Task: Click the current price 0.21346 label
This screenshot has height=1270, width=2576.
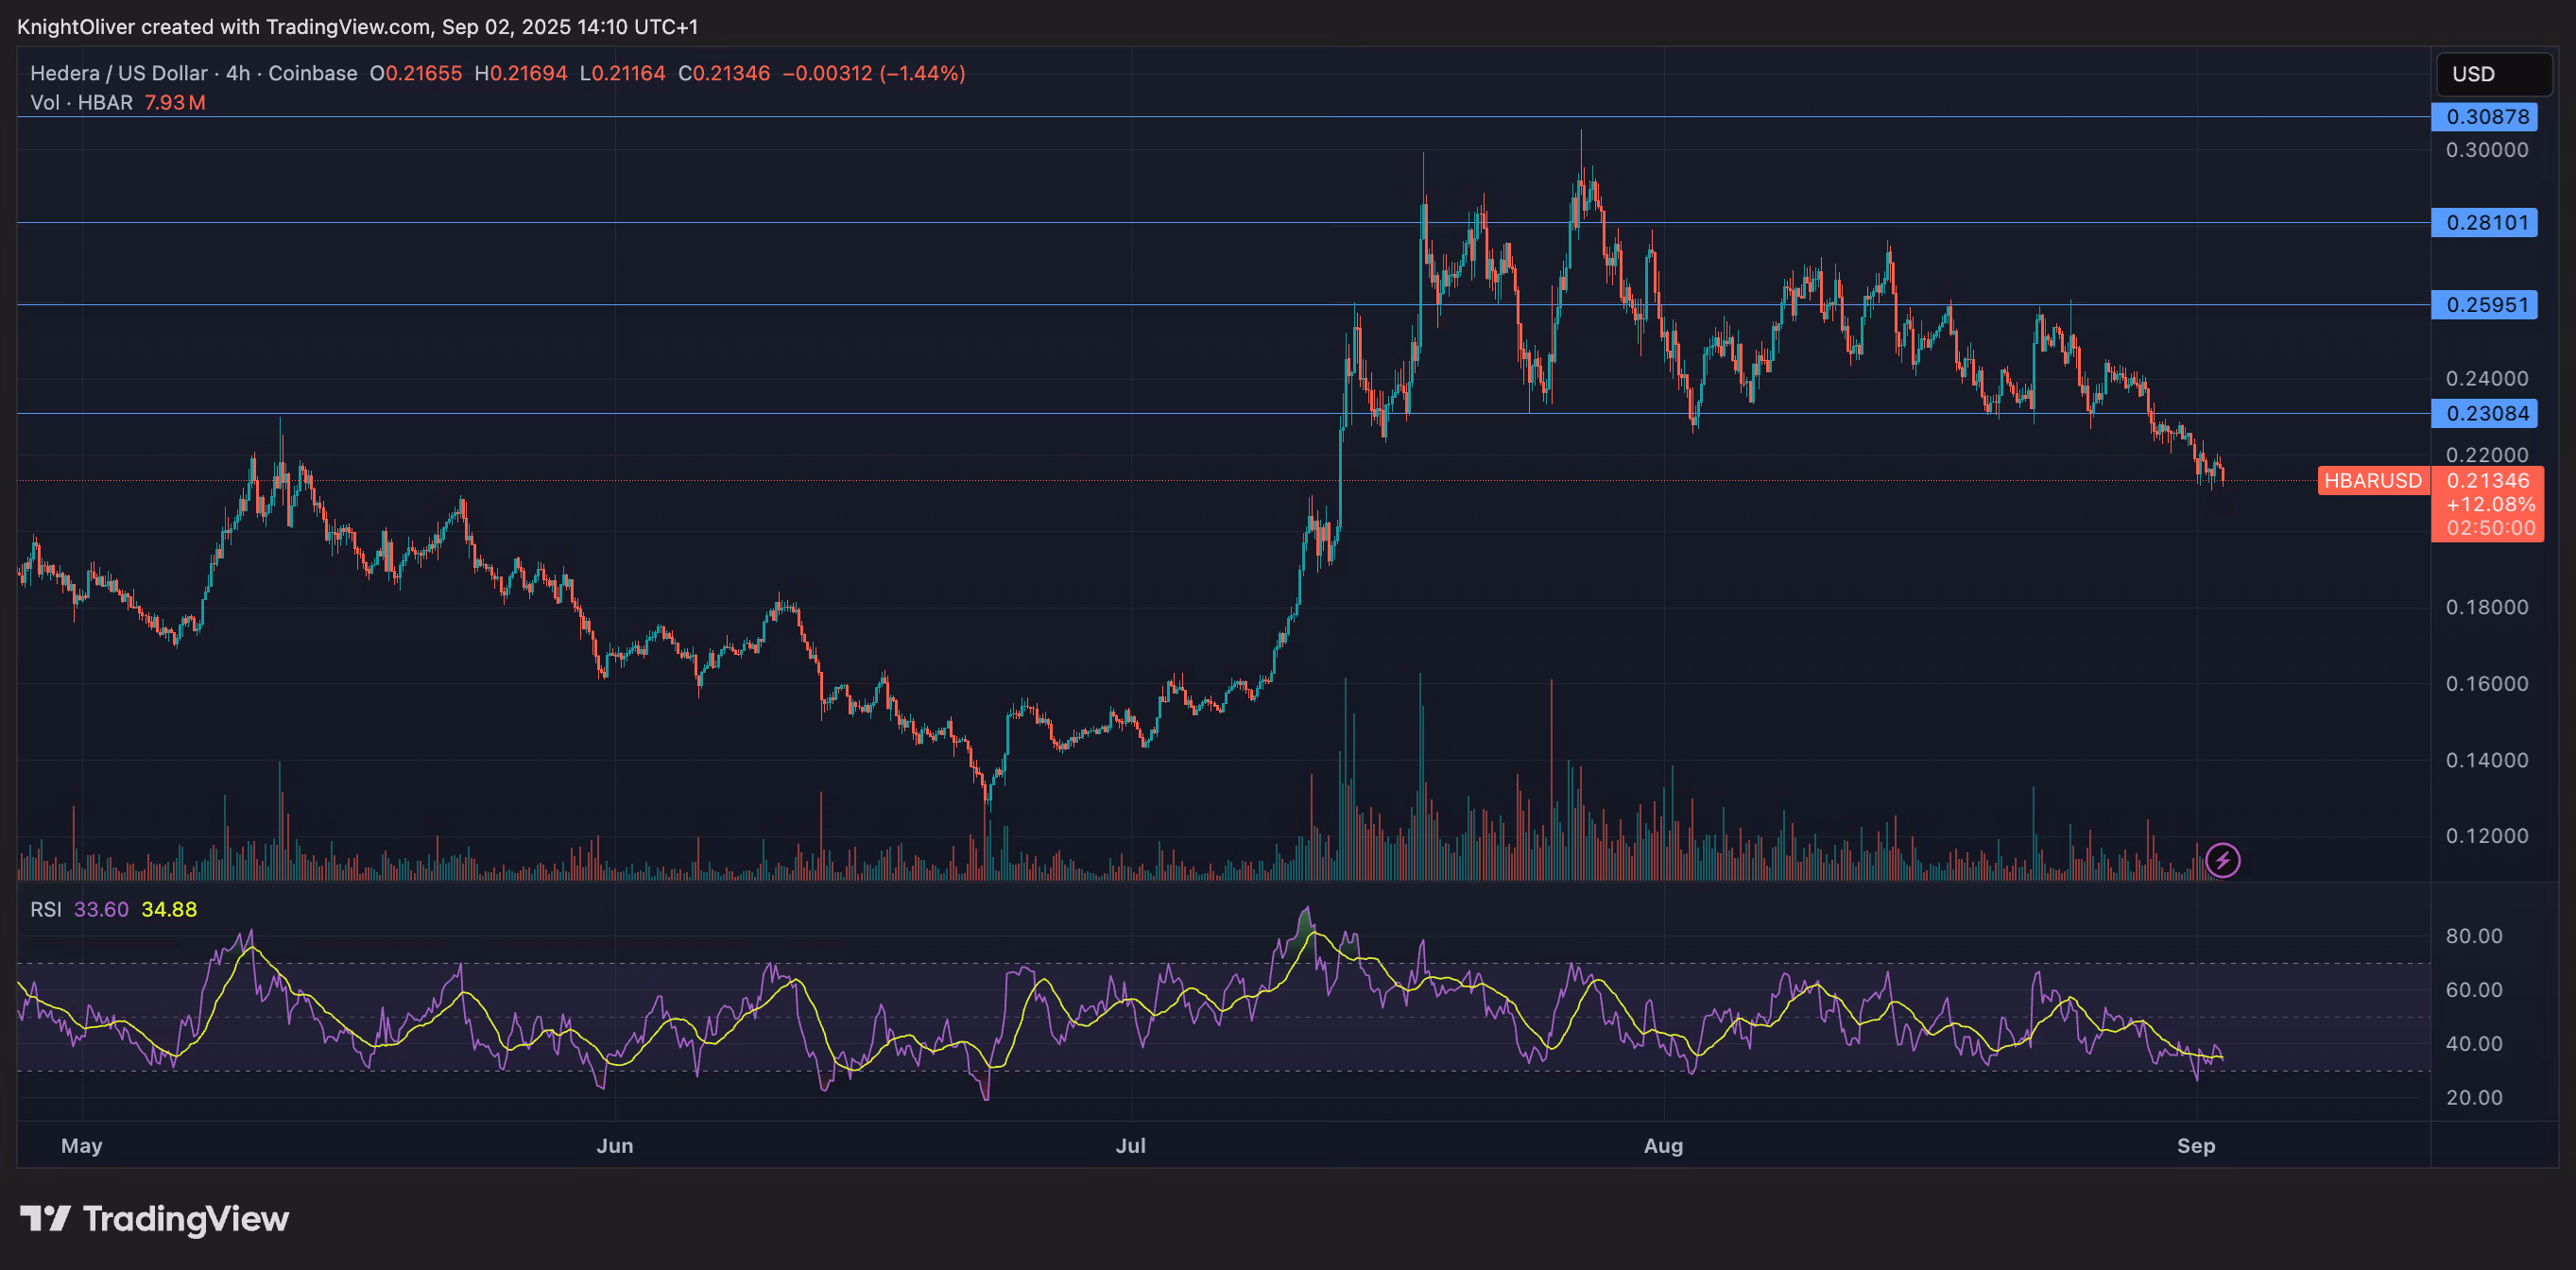Action: click(x=2487, y=481)
